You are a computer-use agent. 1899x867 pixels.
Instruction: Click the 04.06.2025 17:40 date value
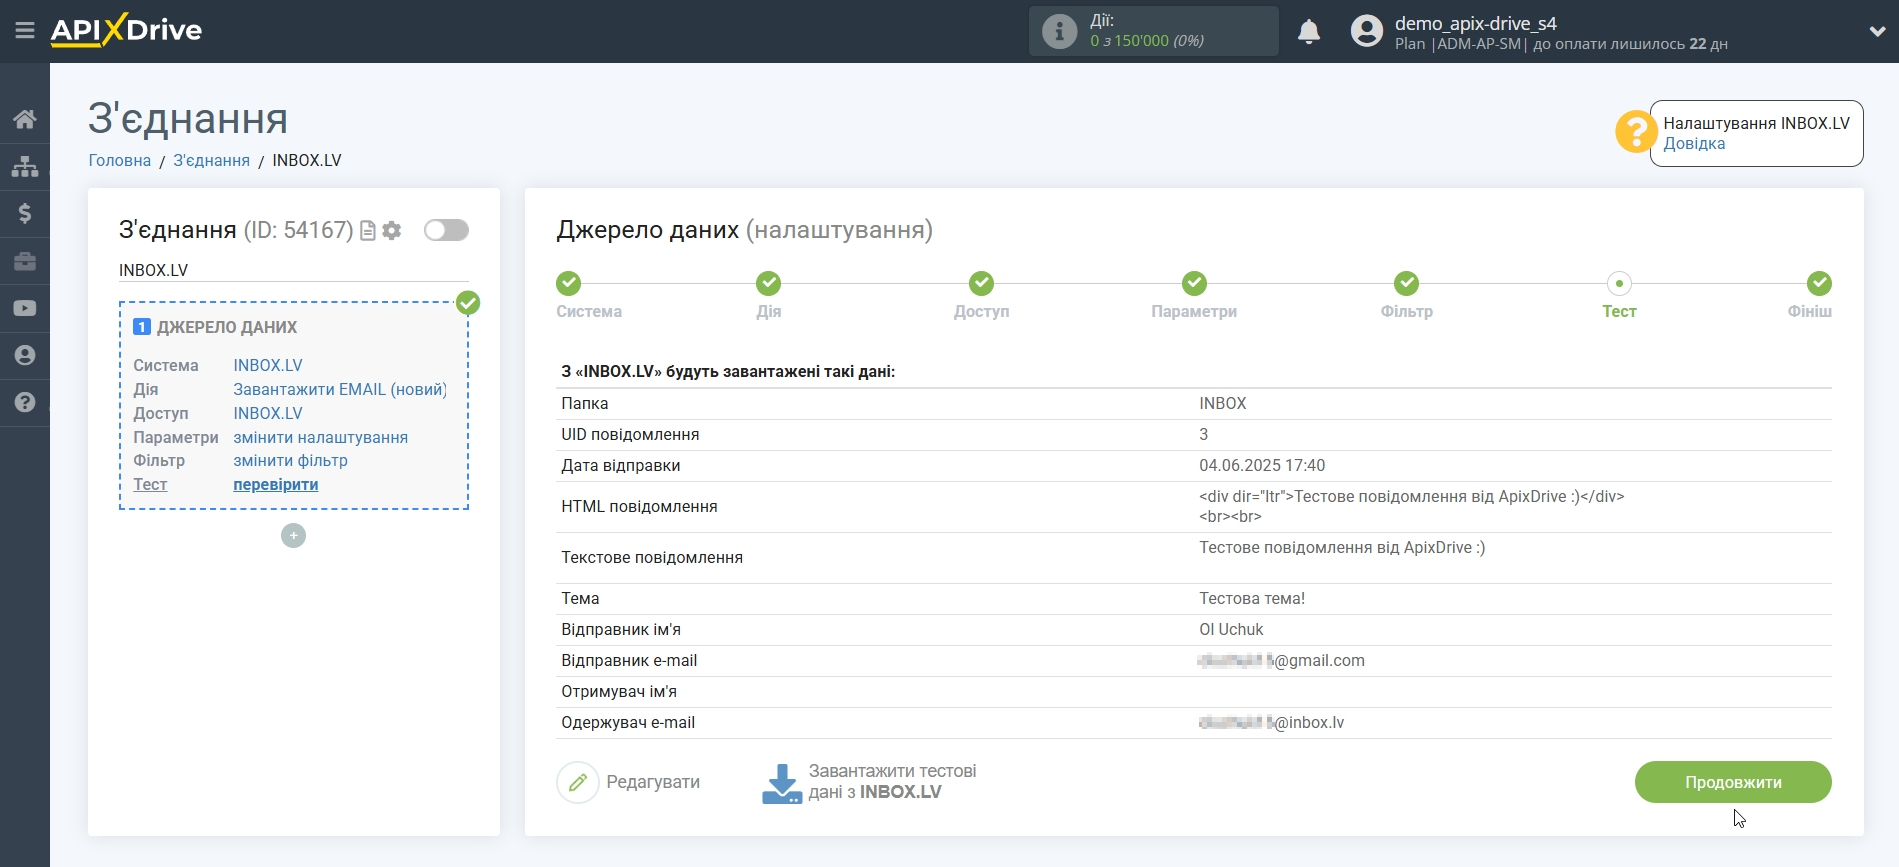point(1262,465)
